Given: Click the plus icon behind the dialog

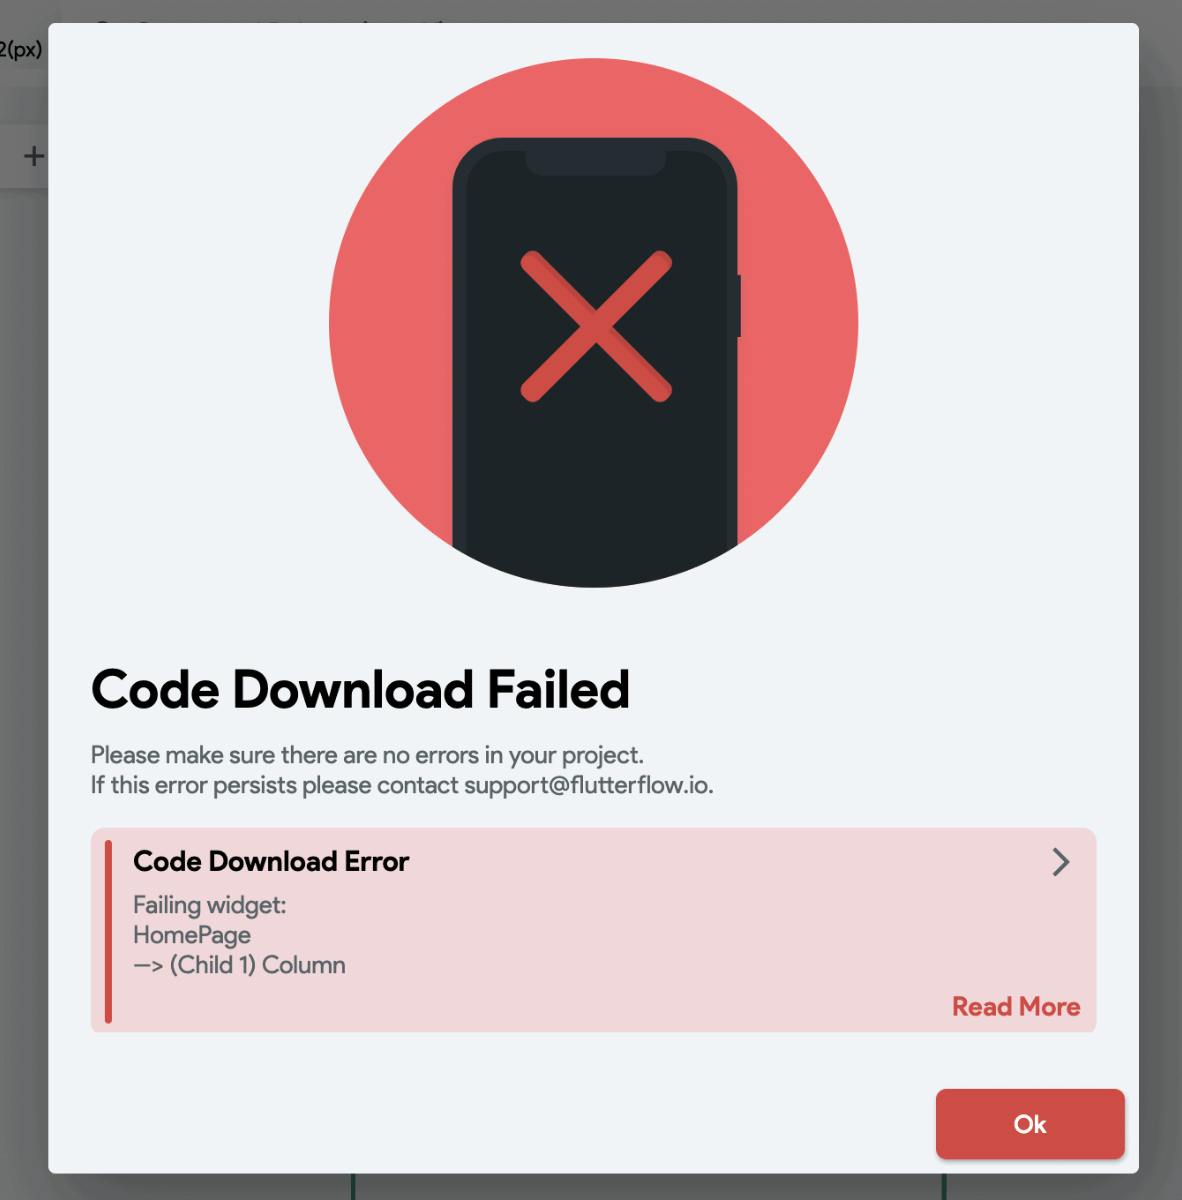Looking at the screenshot, I should coord(33,156).
